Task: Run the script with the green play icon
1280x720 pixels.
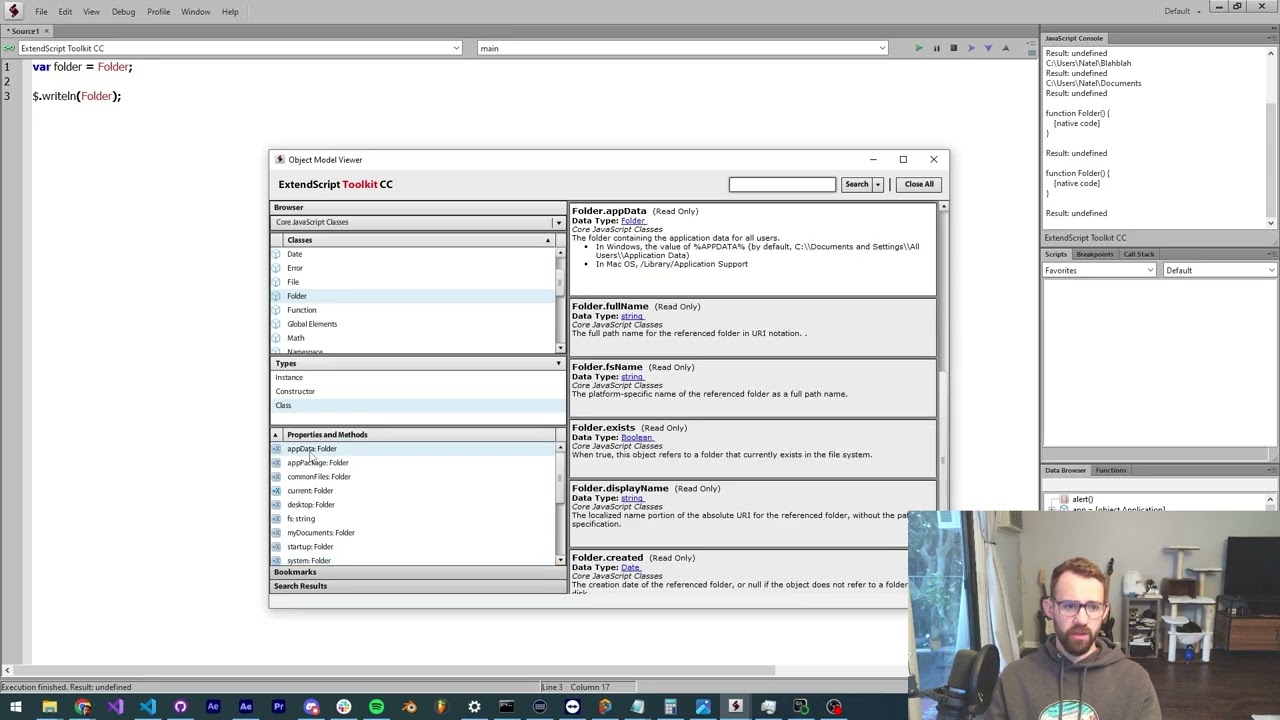Action: point(919,48)
